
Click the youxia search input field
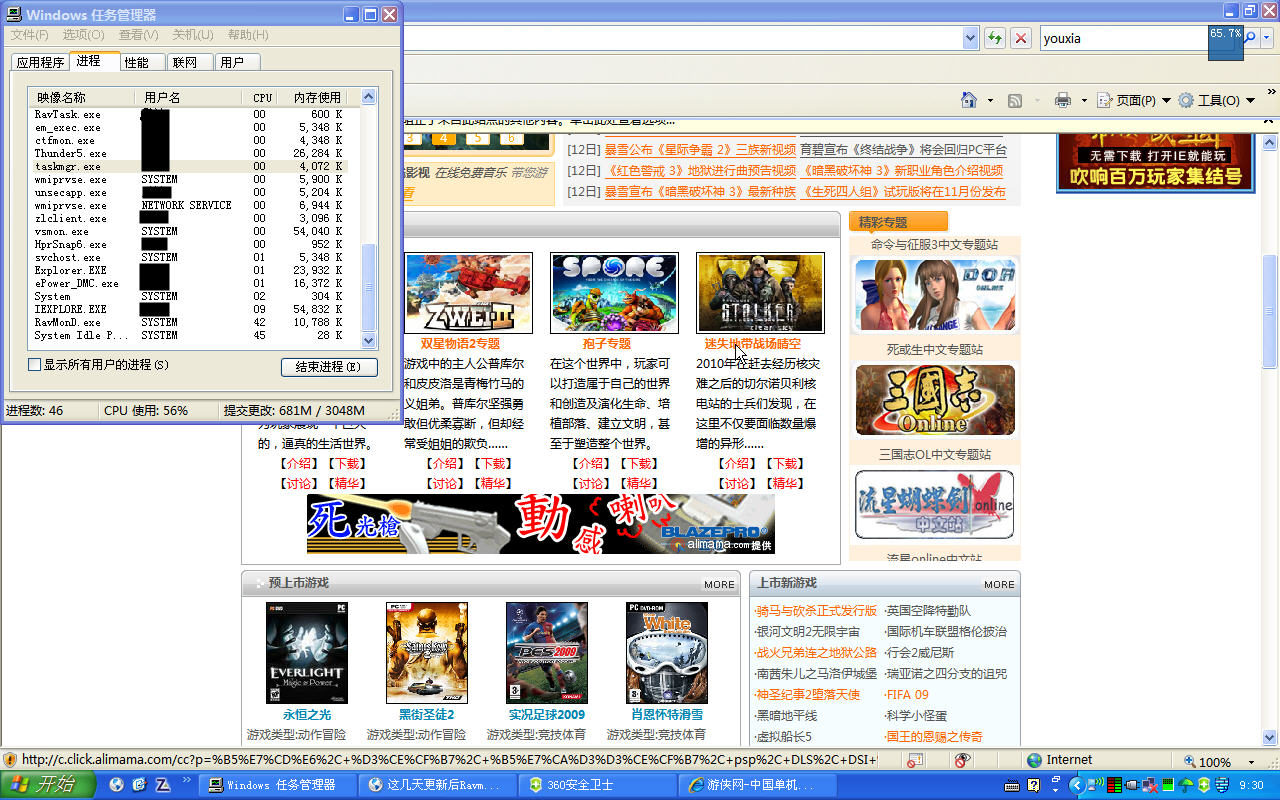(1124, 38)
